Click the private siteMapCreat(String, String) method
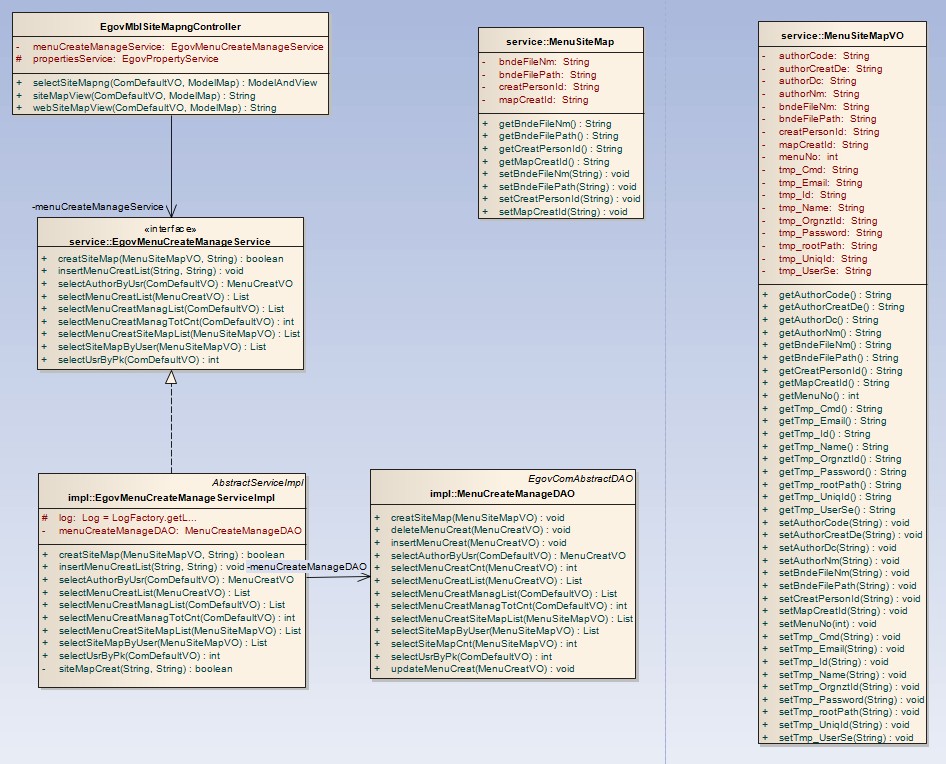 (x=145, y=668)
